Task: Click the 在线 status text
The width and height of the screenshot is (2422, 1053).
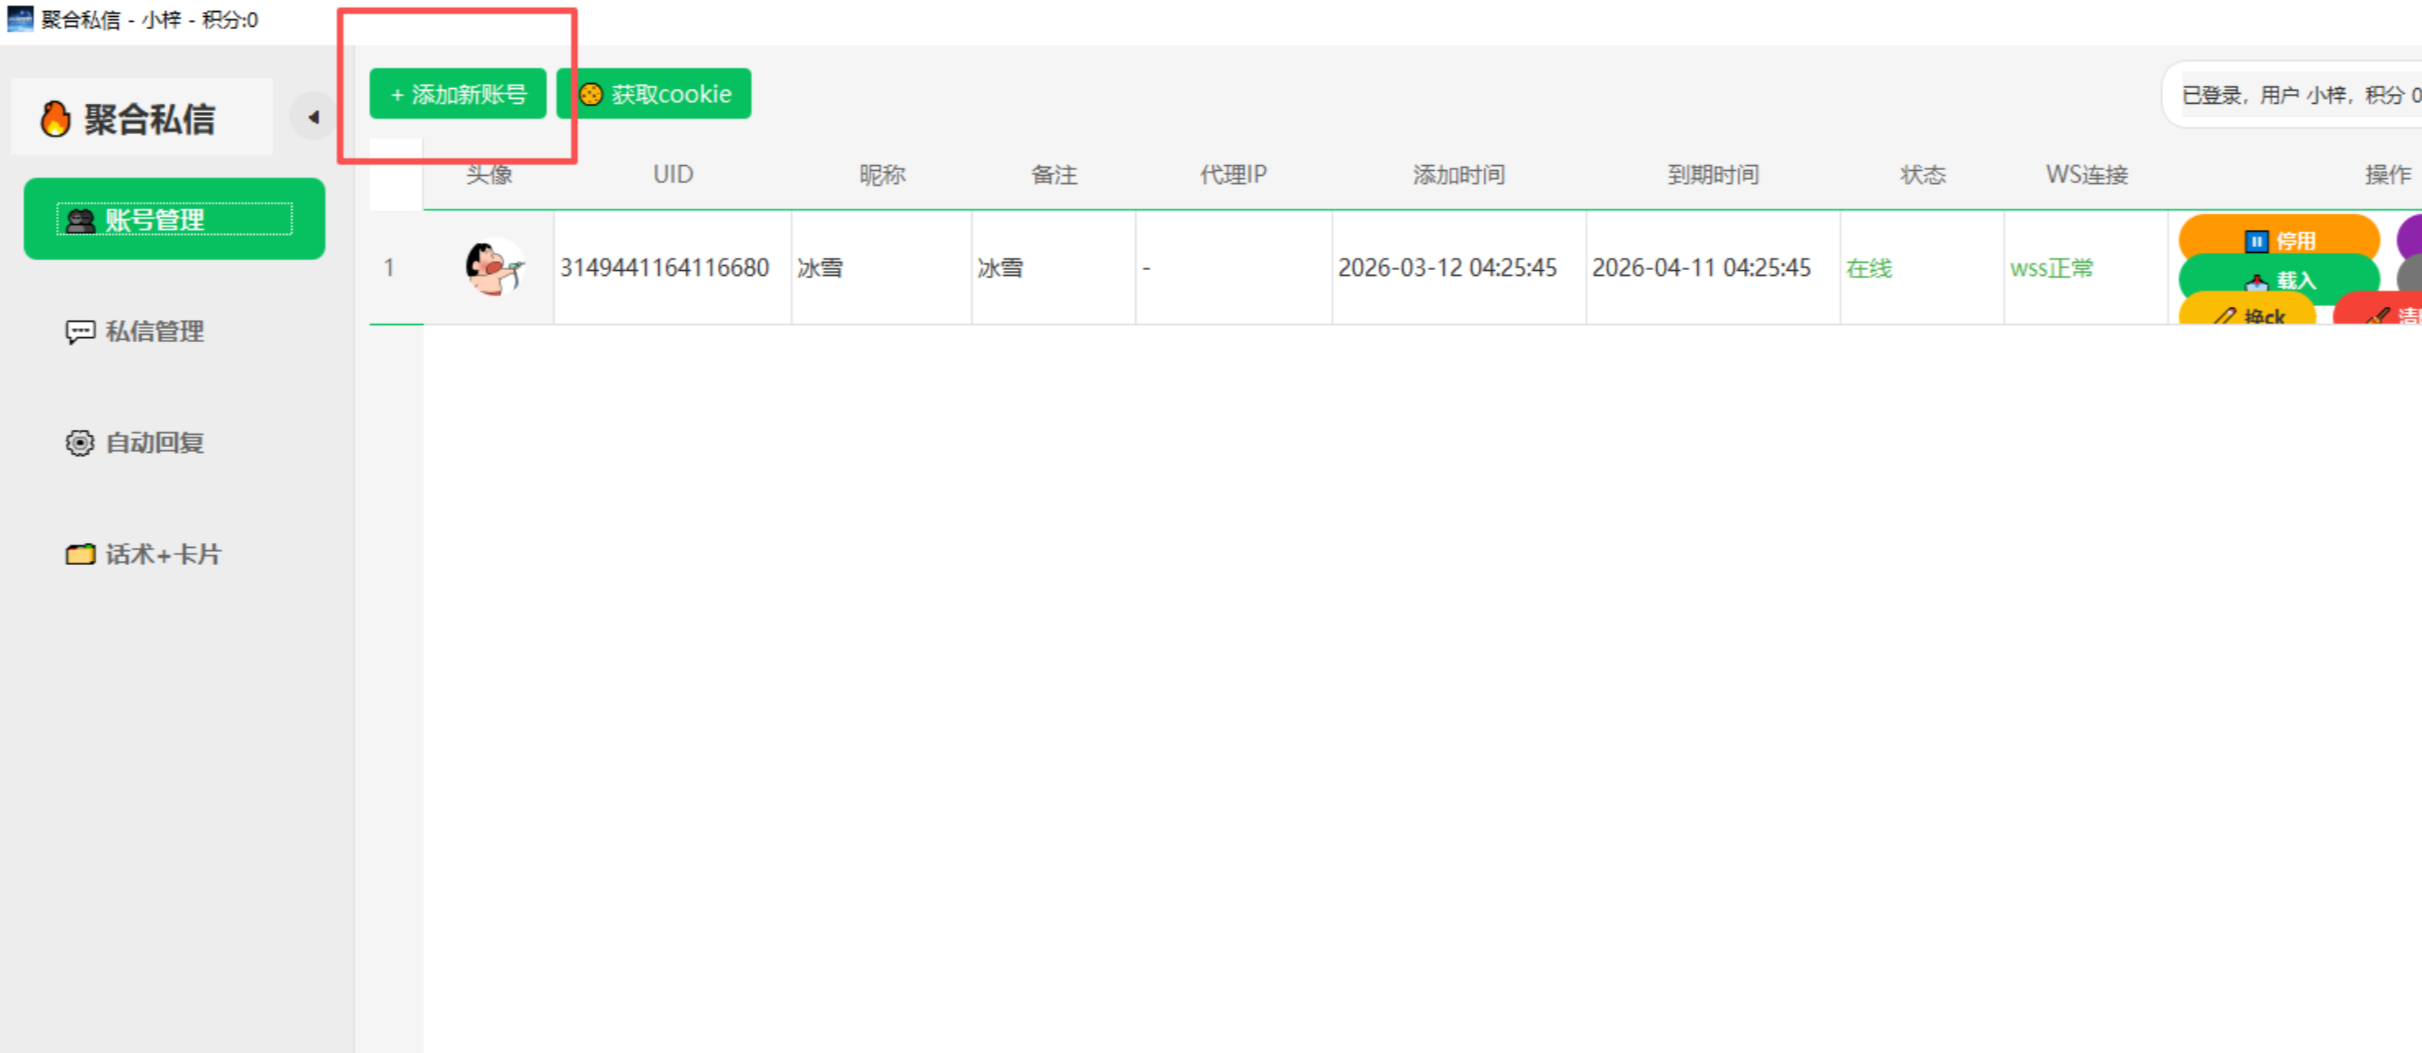Action: click(x=1868, y=268)
